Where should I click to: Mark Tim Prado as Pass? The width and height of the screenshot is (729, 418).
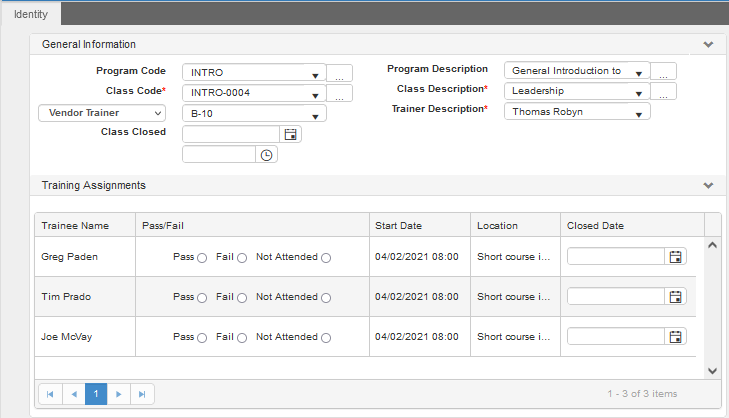tap(202, 298)
